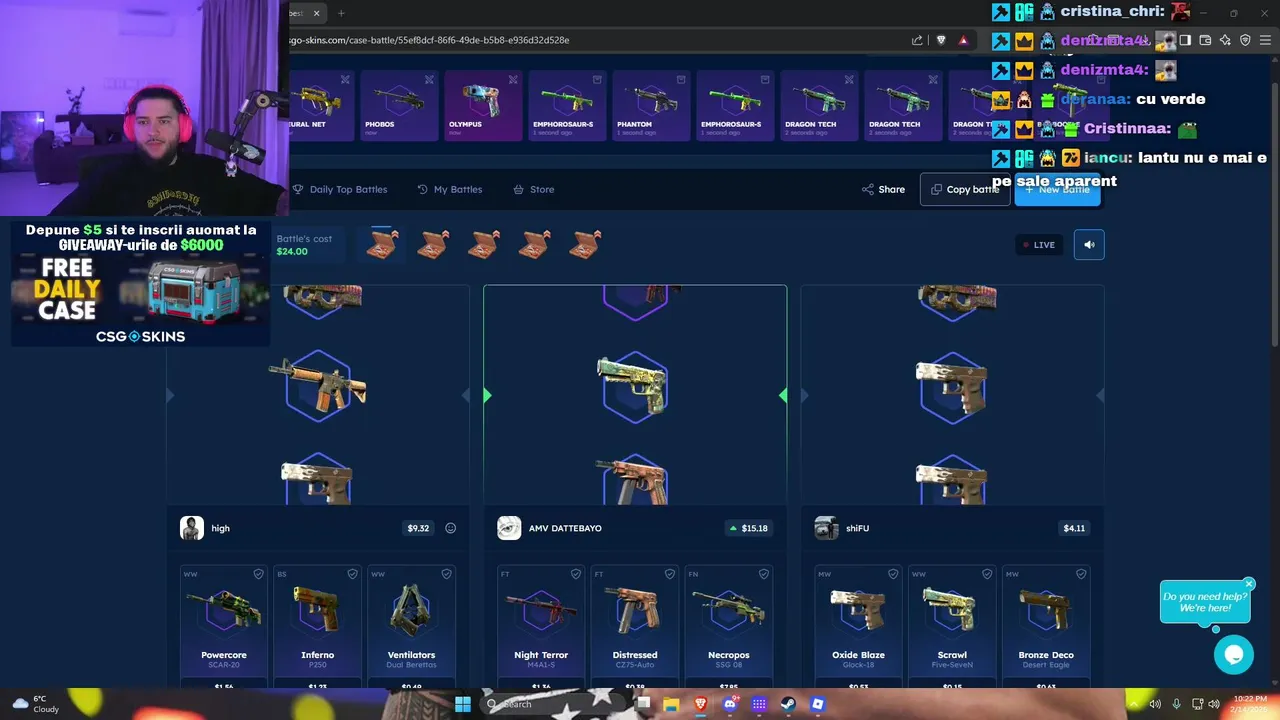The image size is (1280, 720).
Task: Click the Battle's cost $24.00 label
Action: click(x=304, y=245)
